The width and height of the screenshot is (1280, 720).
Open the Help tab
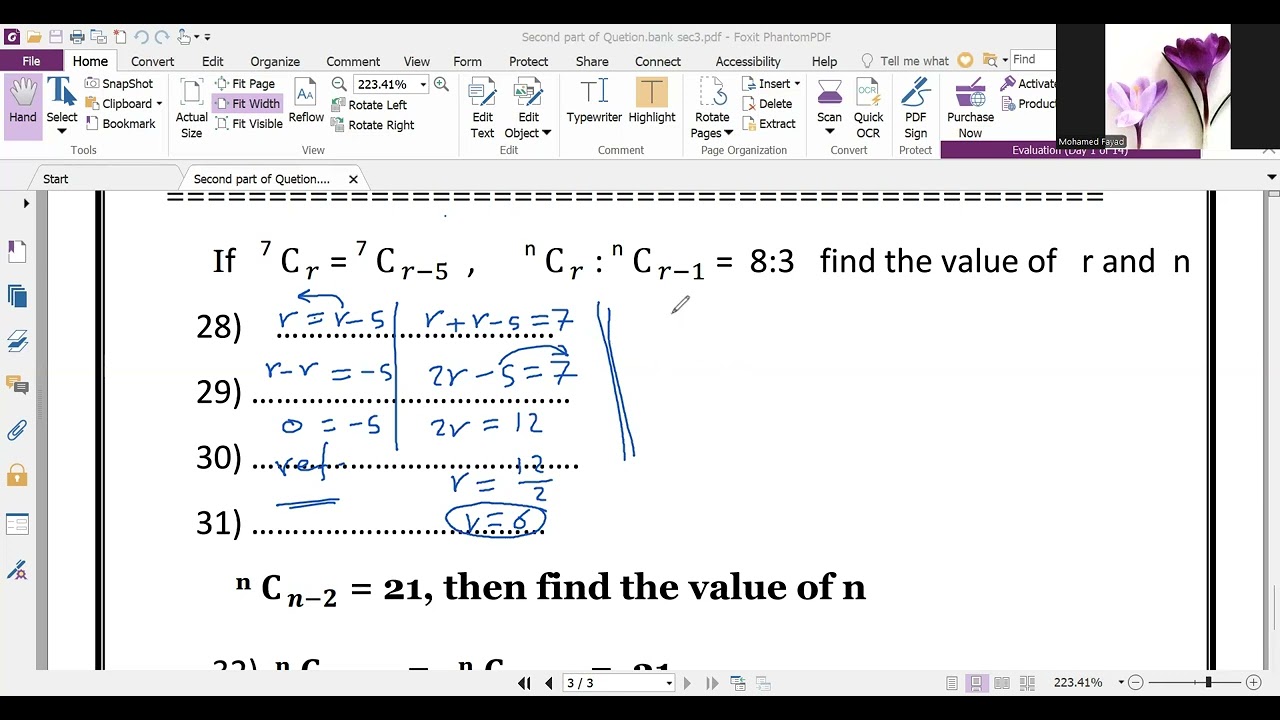[x=825, y=61]
